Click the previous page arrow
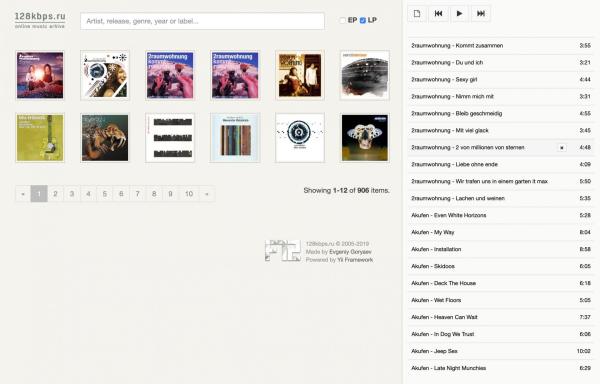 pos(23,194)
